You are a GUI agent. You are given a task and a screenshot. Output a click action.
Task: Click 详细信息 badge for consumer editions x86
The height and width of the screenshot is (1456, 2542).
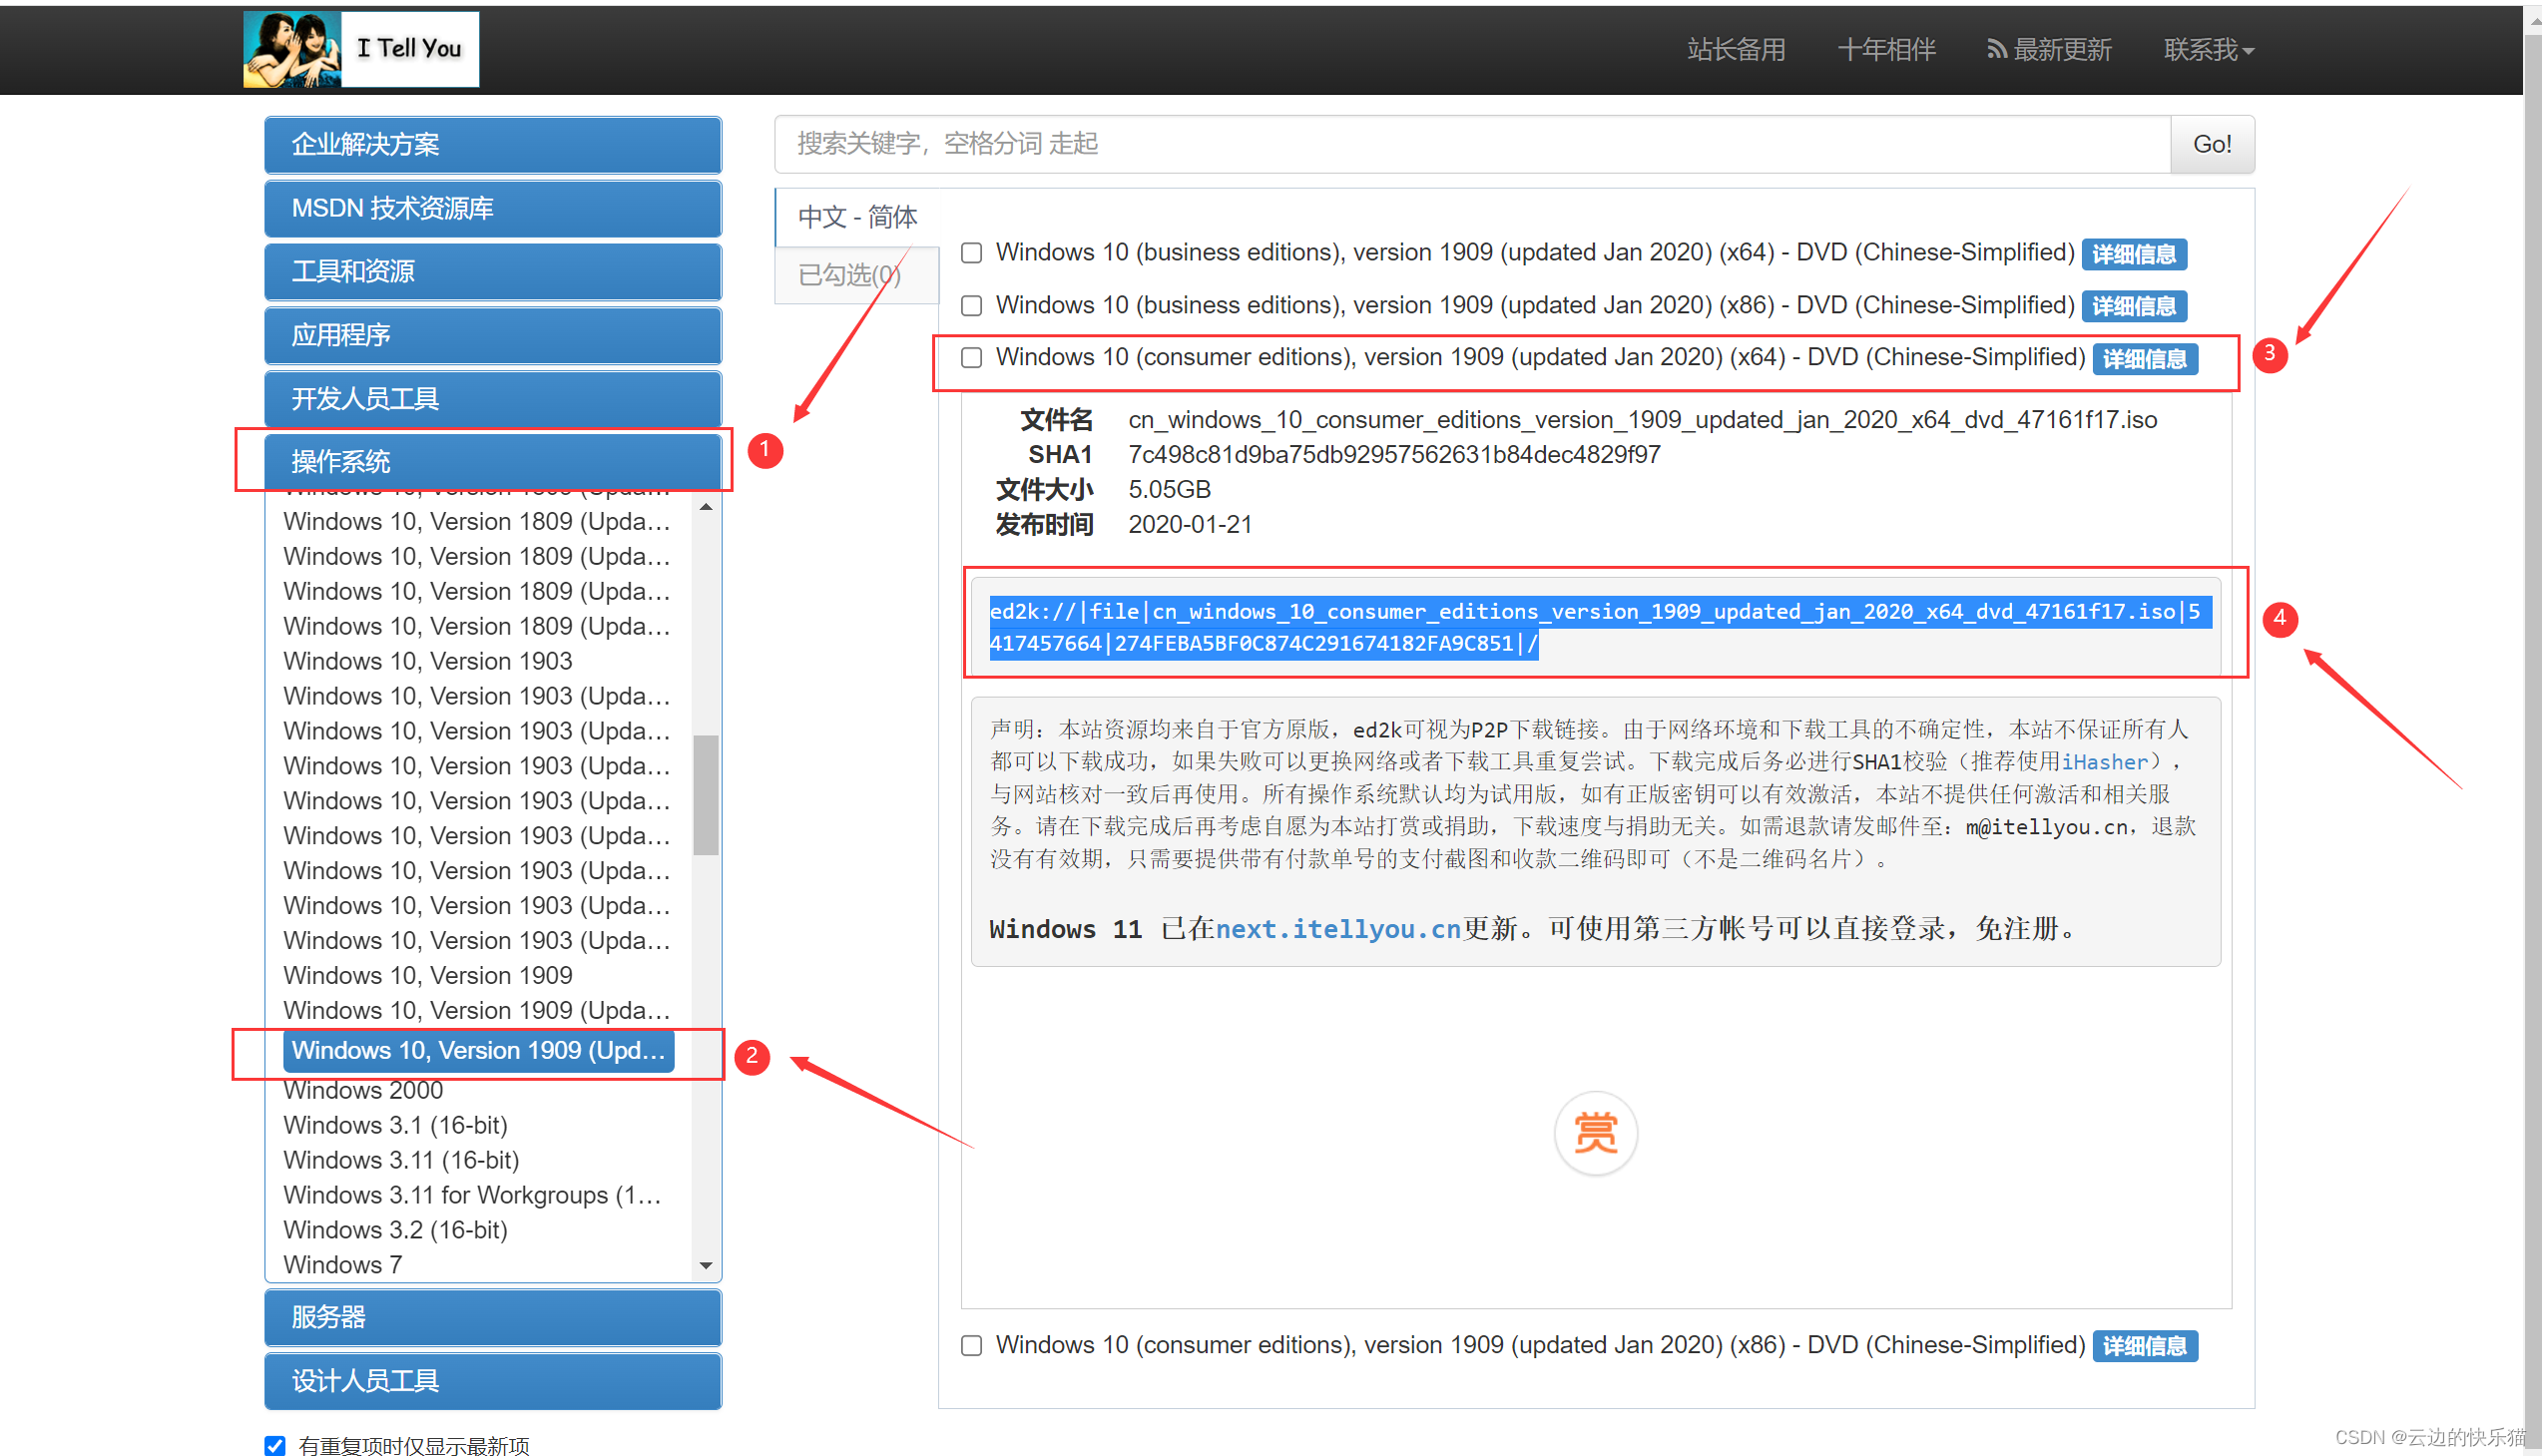[x=2144, y=1346]
